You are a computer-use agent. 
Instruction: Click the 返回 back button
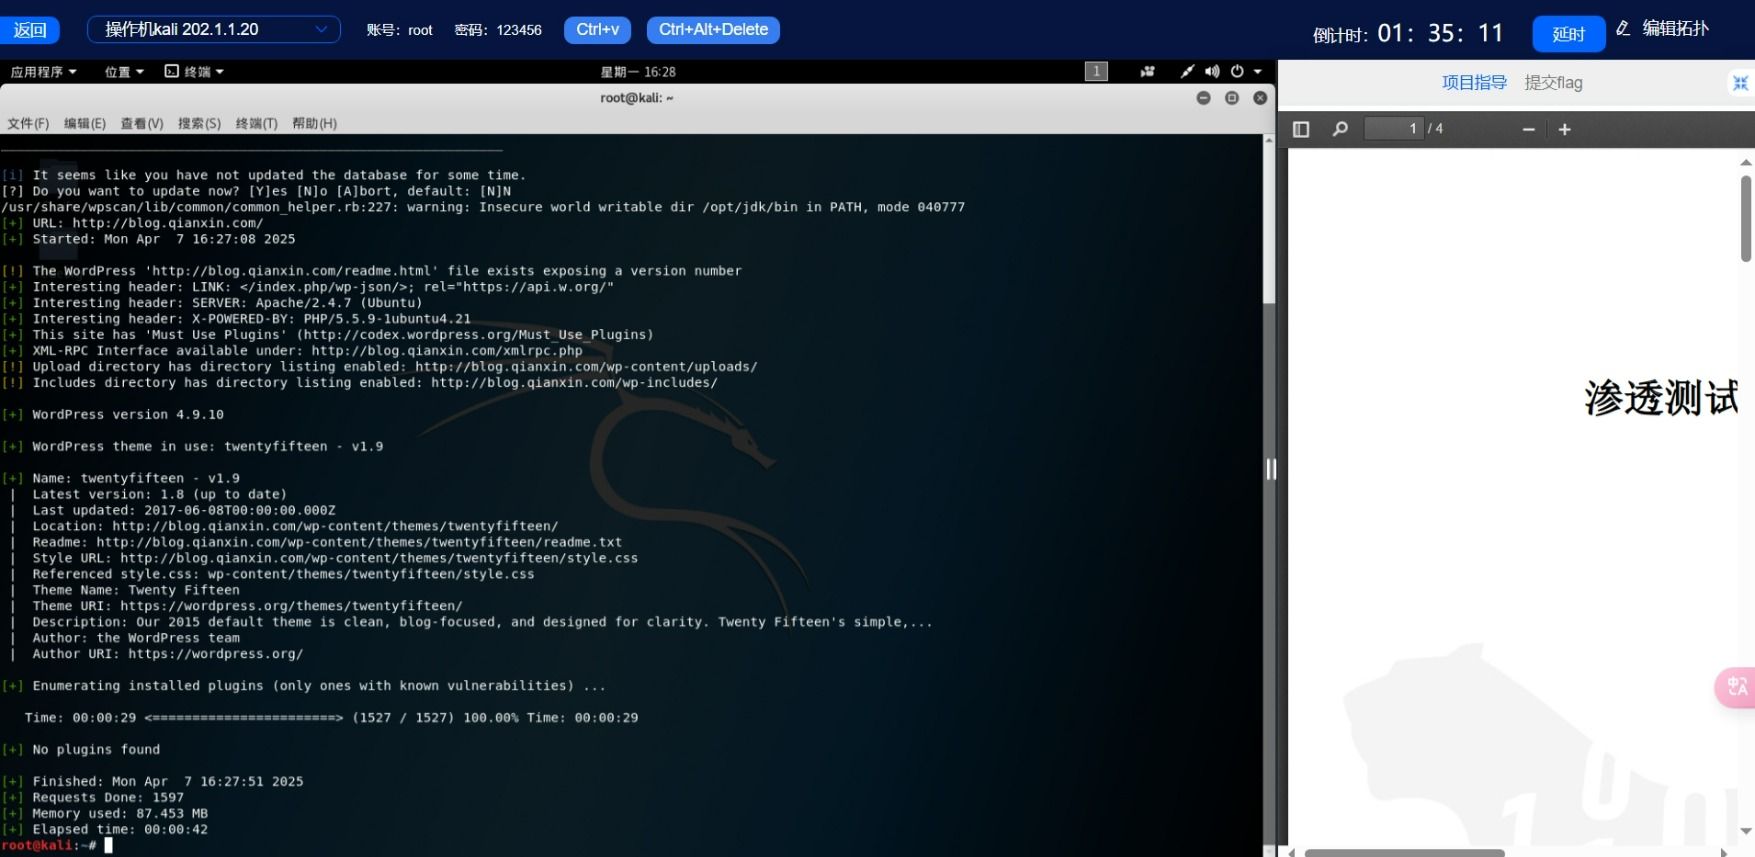pos(30,30)
